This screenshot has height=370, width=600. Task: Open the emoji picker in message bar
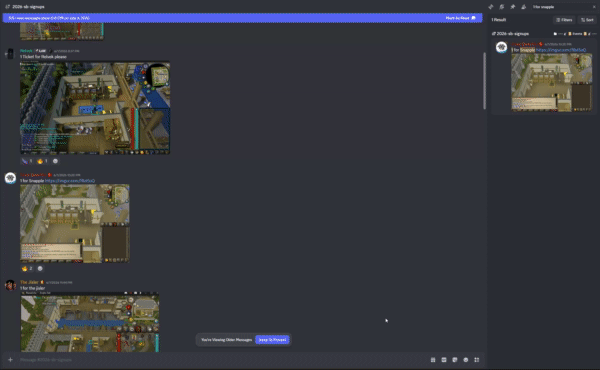point(466,360)
